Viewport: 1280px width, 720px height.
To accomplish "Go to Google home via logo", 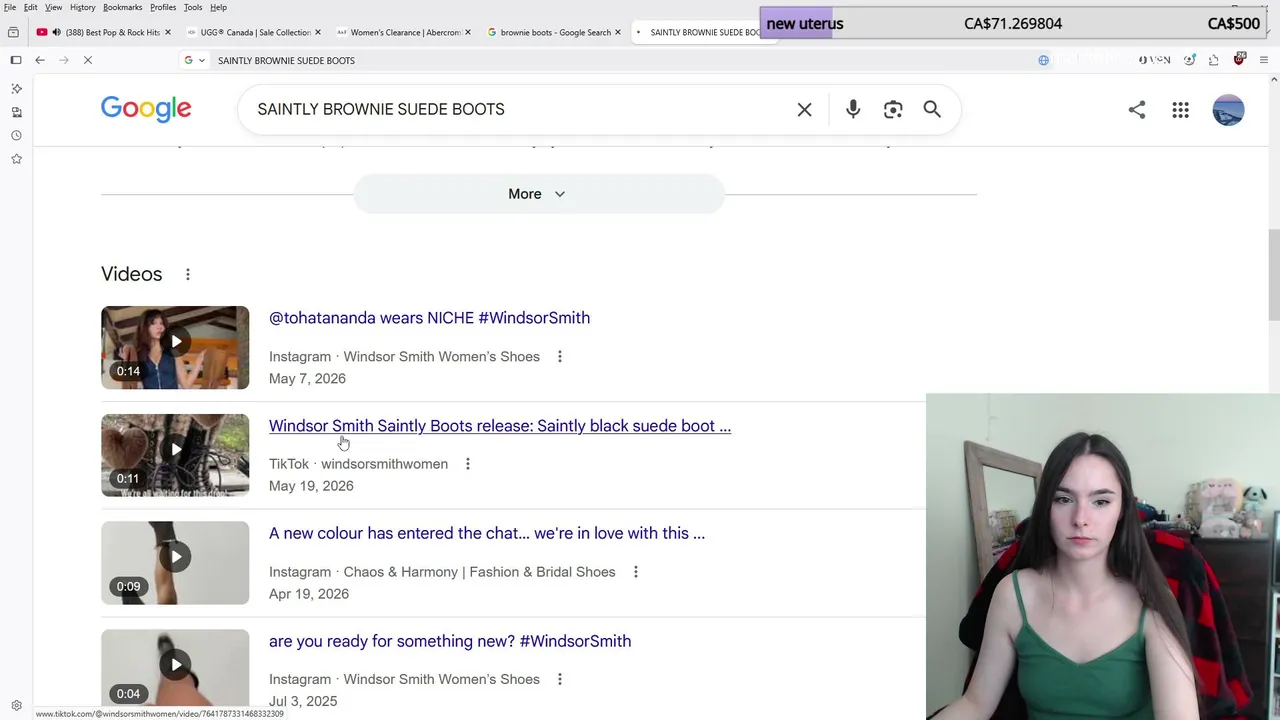I will [x=146, y=109].
